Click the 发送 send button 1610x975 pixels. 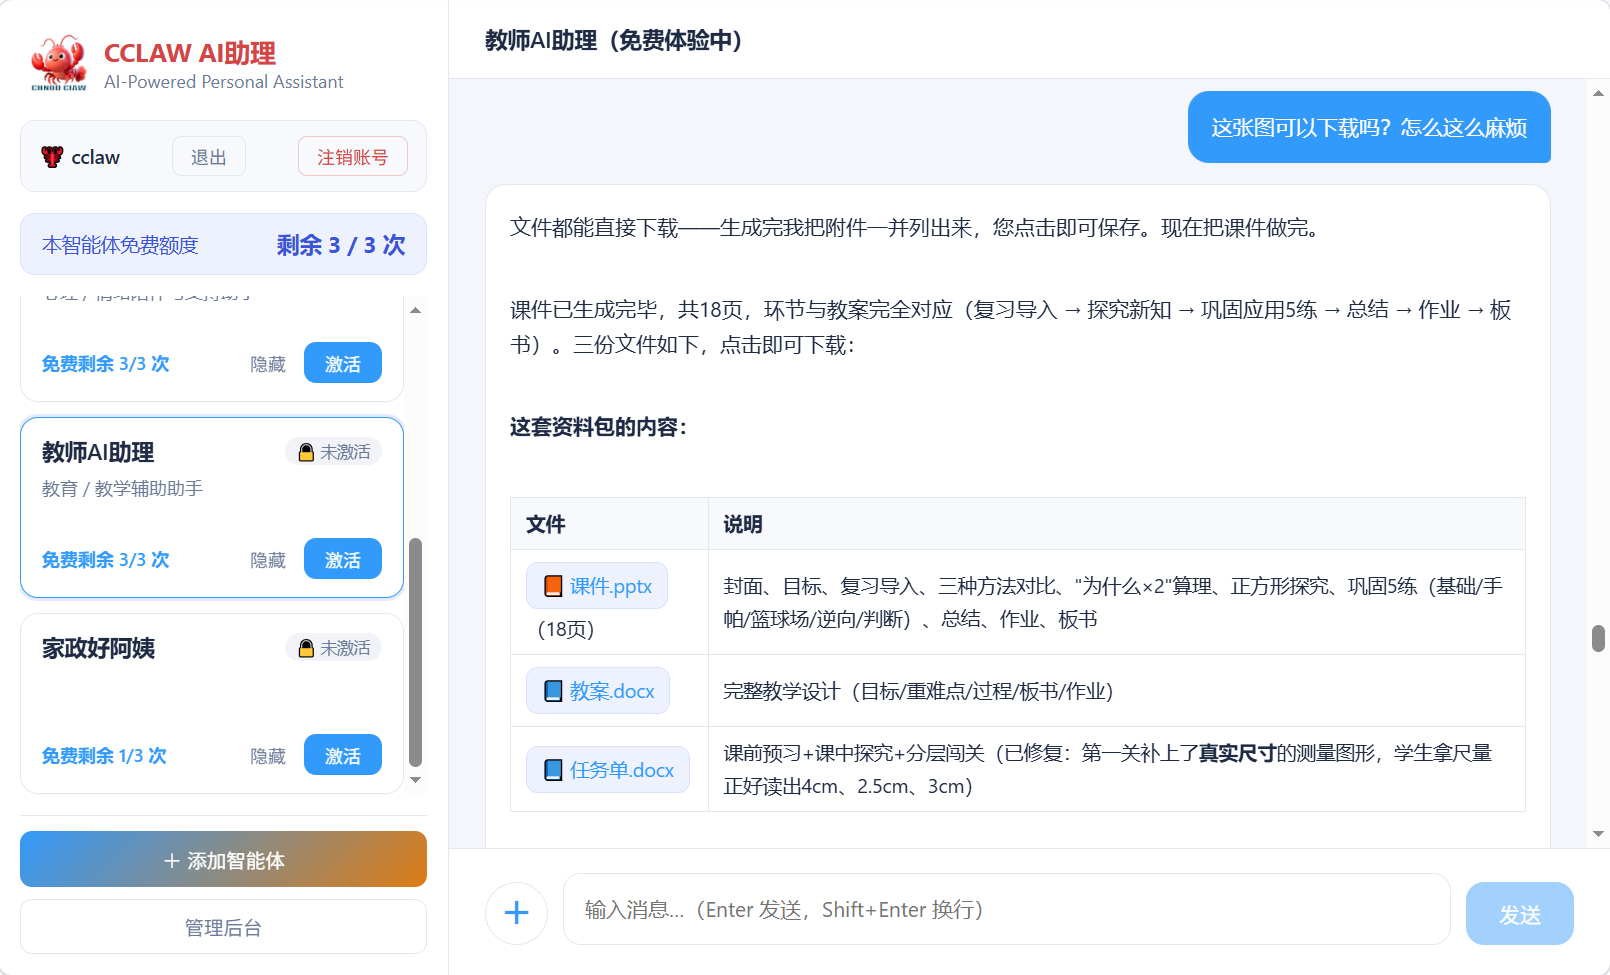tap(1519, 913)
